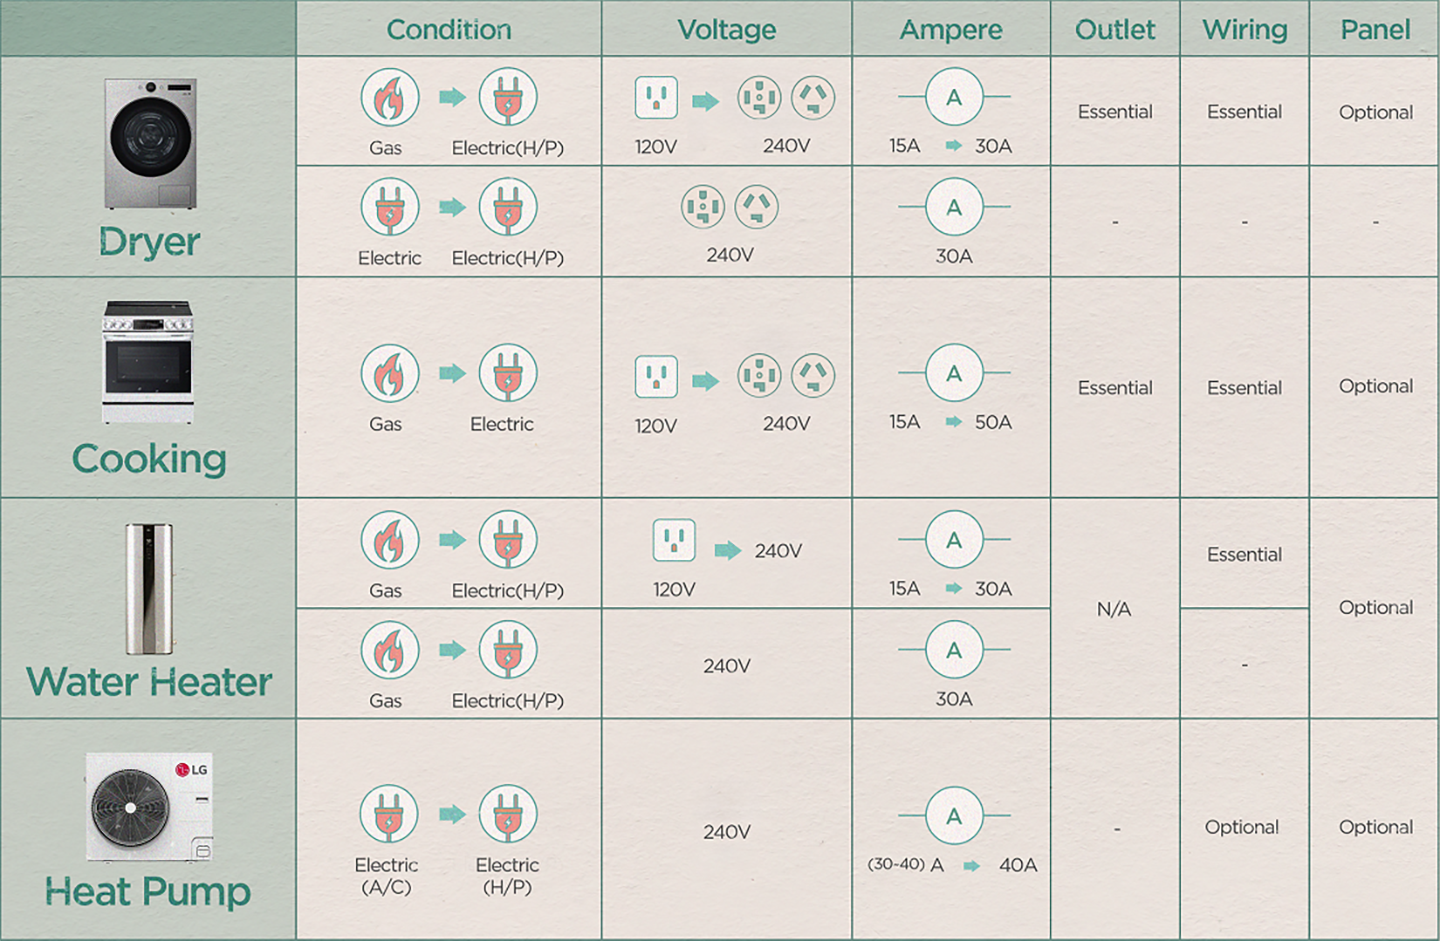
Task: Click the Essential label in Dryer Outlet column
Action: coord(1114,111)
